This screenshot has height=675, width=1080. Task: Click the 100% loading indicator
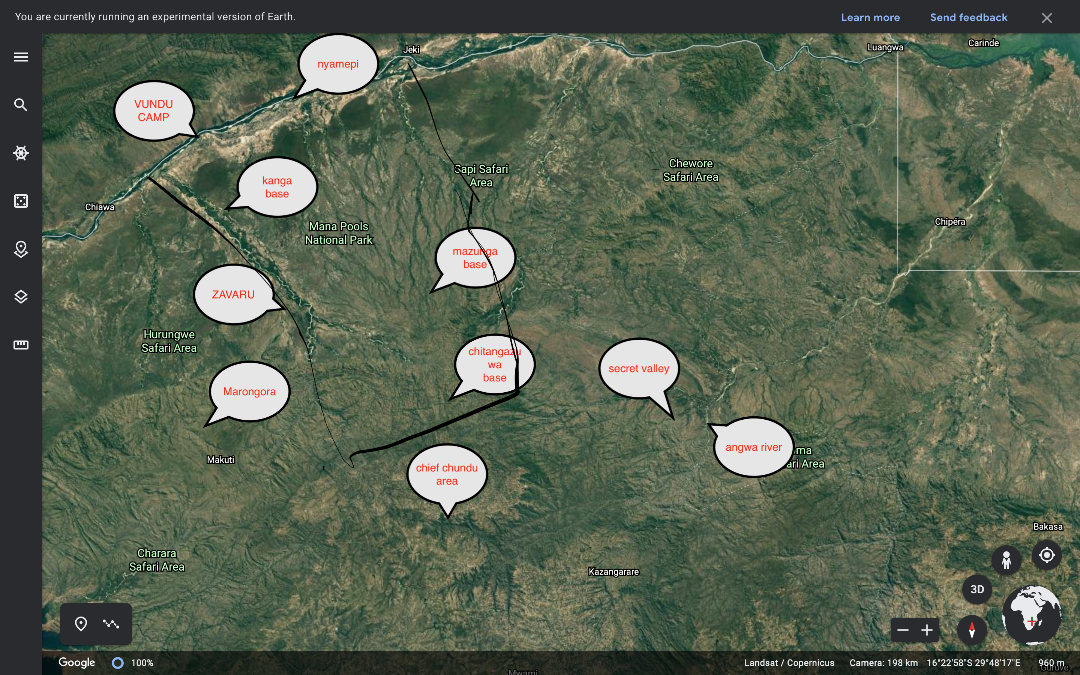click(x=133, y=663)
